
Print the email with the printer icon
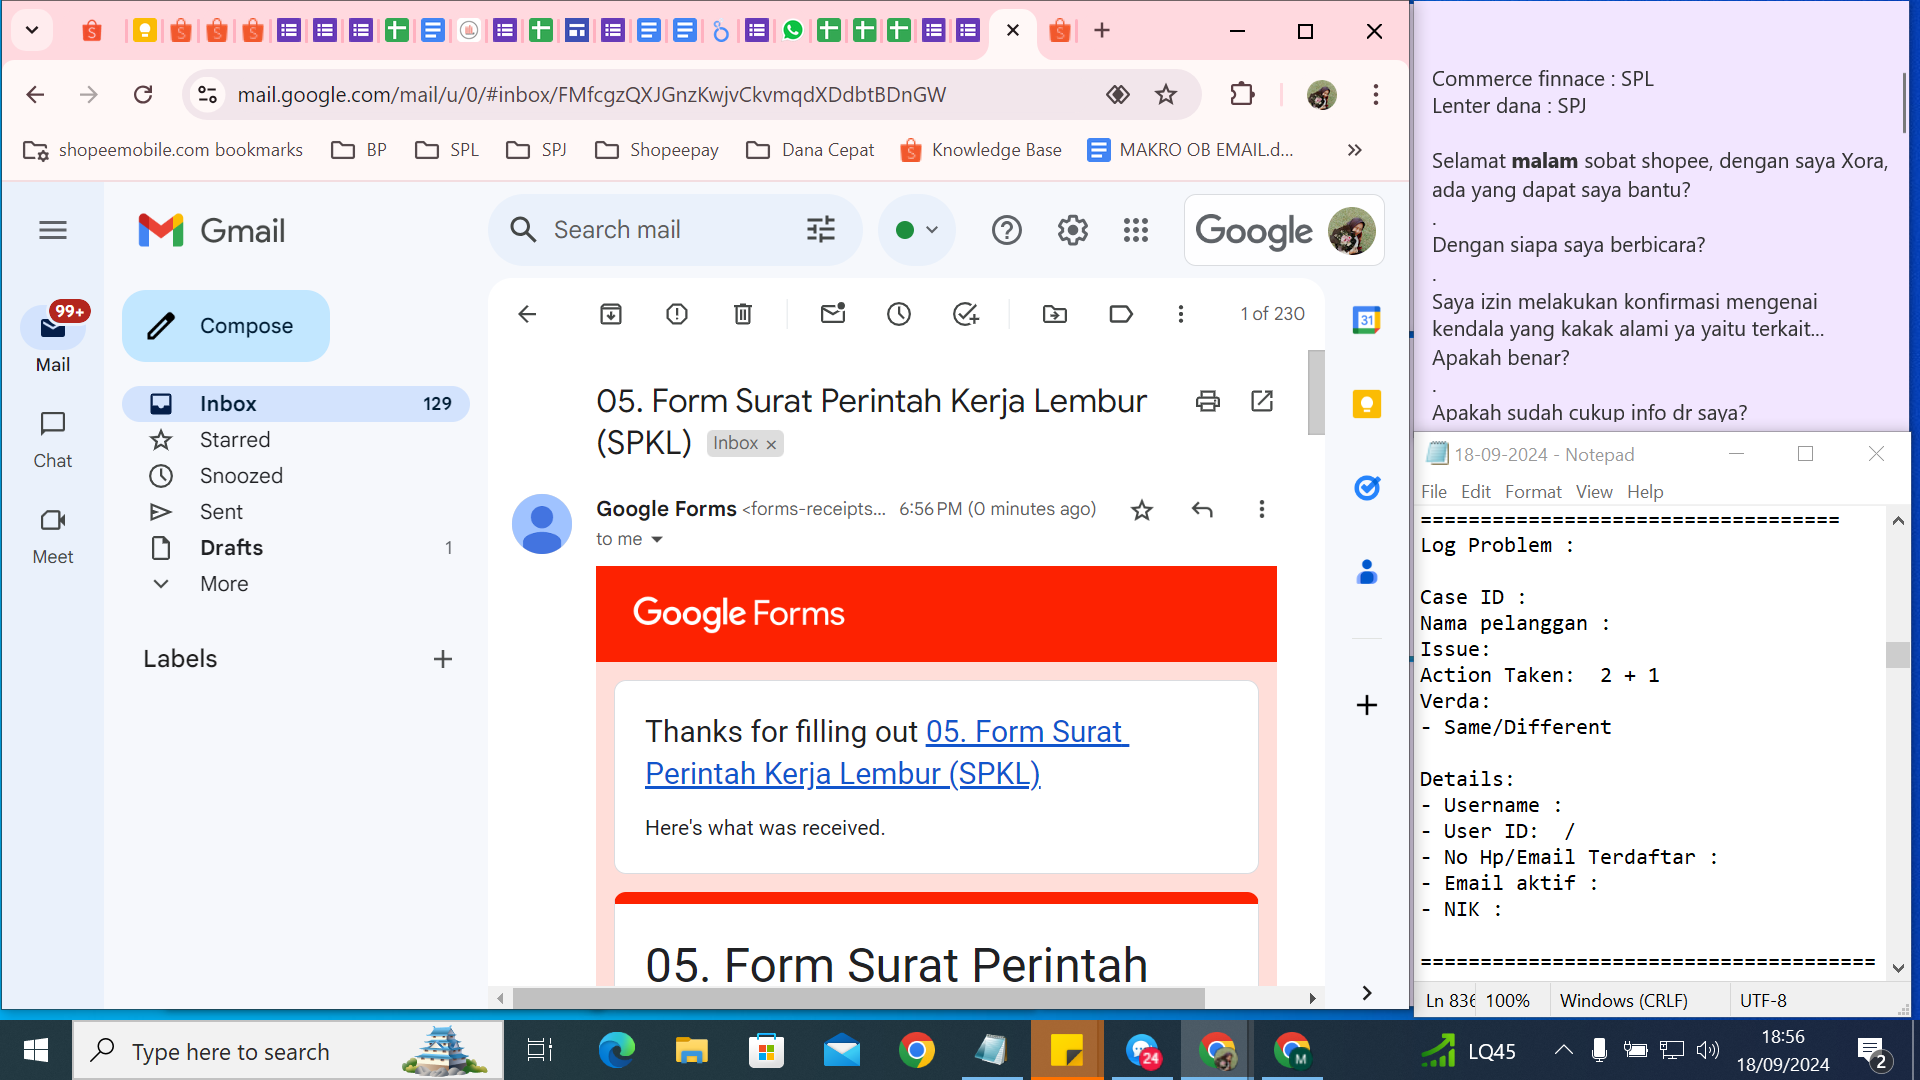[1207, 401]
